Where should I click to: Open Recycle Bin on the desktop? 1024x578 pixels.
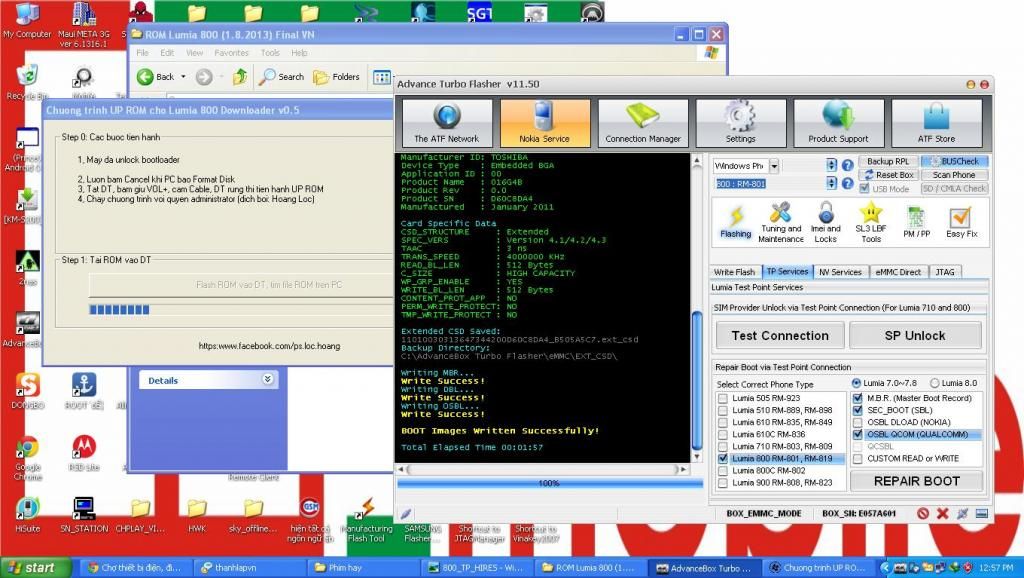[27, 83]
